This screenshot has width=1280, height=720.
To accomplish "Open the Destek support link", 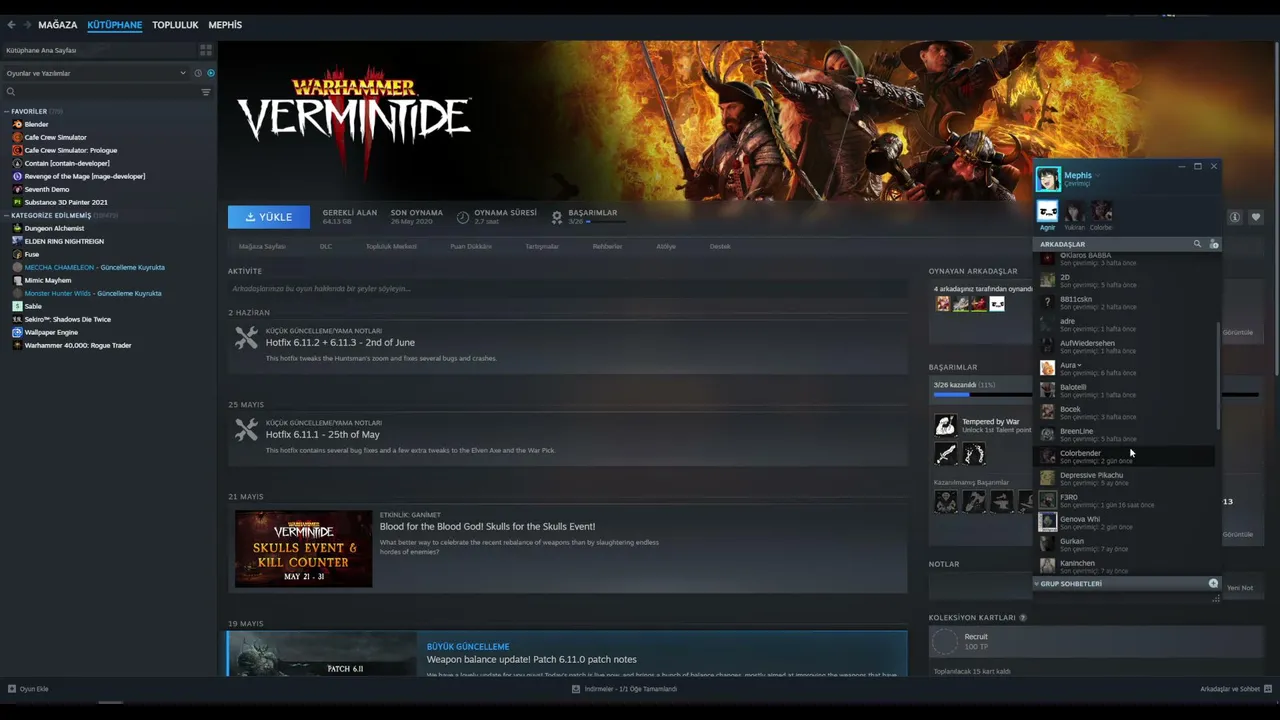I will [x=720, y=246].
